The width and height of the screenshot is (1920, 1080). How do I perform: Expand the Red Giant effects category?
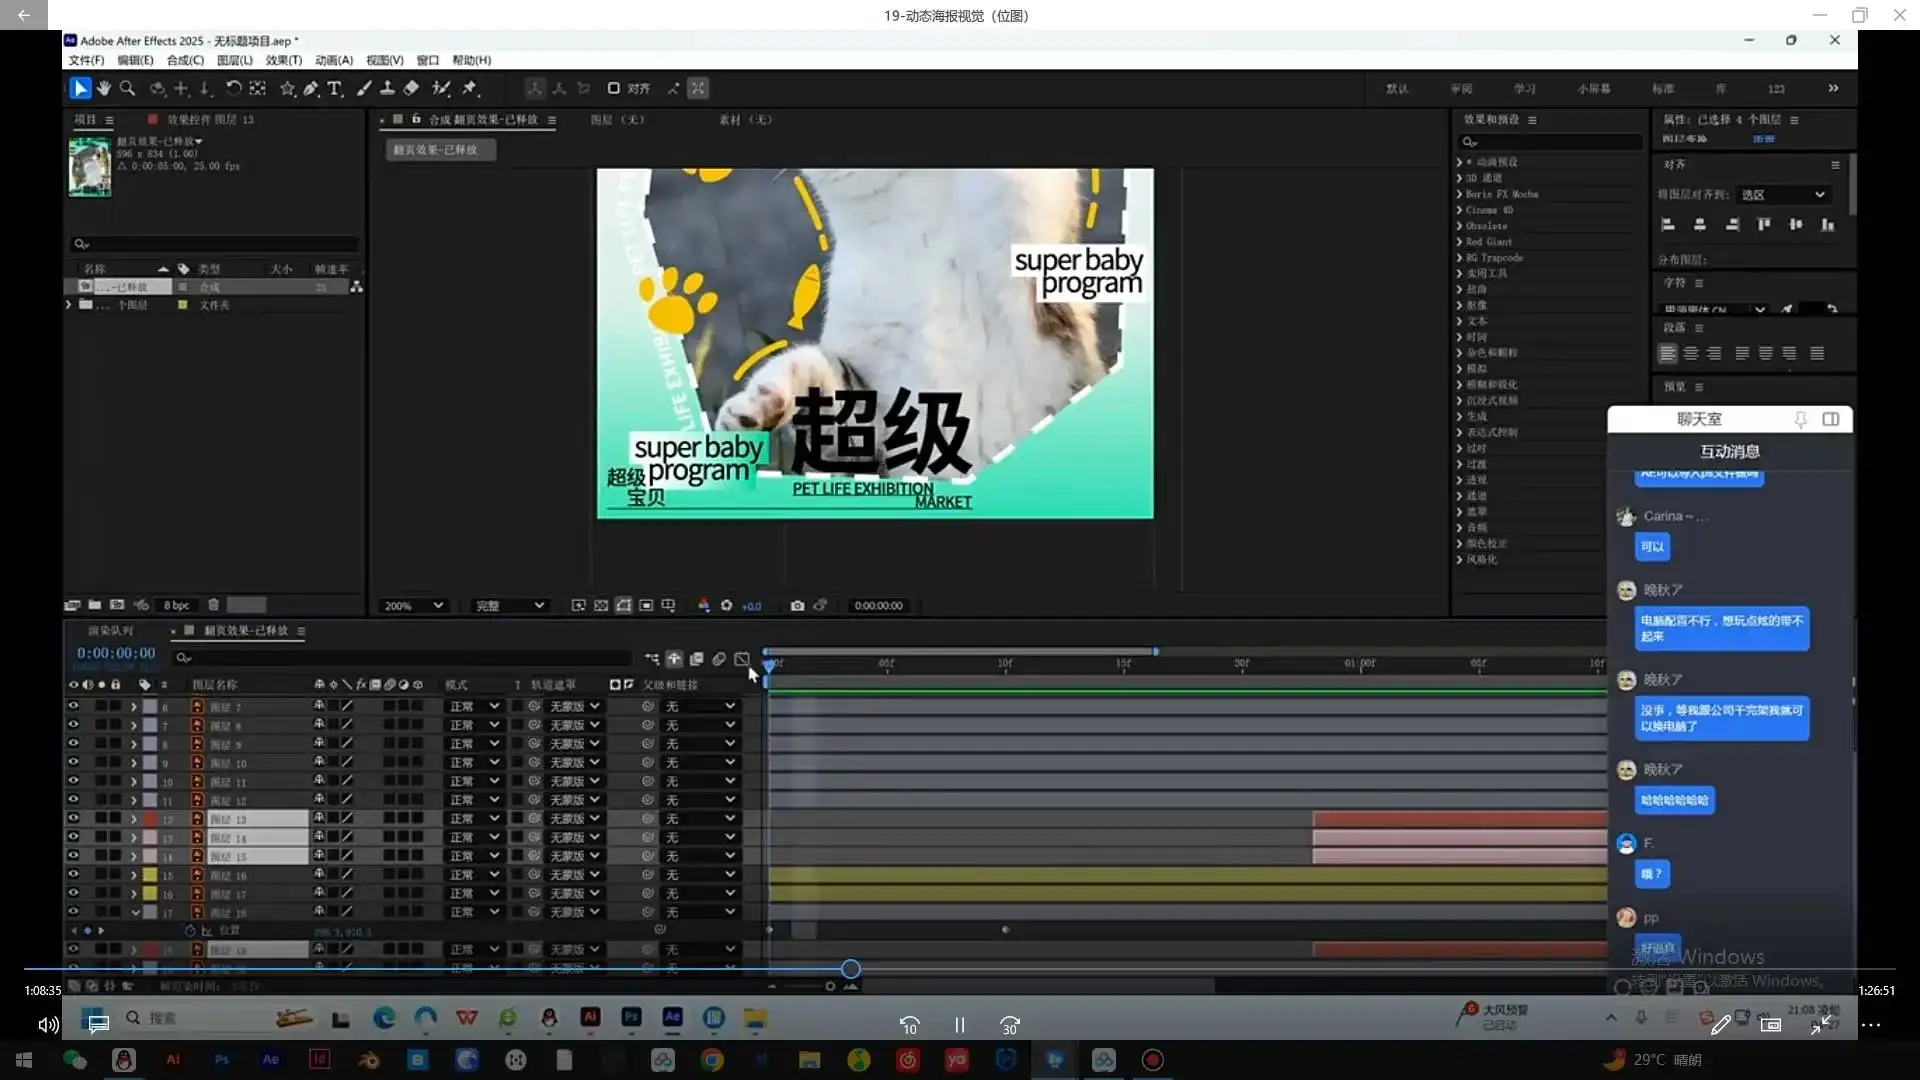(1461, 241)
